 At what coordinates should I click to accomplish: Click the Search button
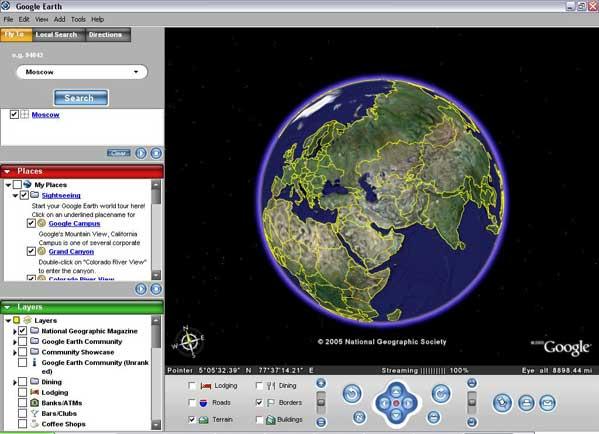pos(81,98)
